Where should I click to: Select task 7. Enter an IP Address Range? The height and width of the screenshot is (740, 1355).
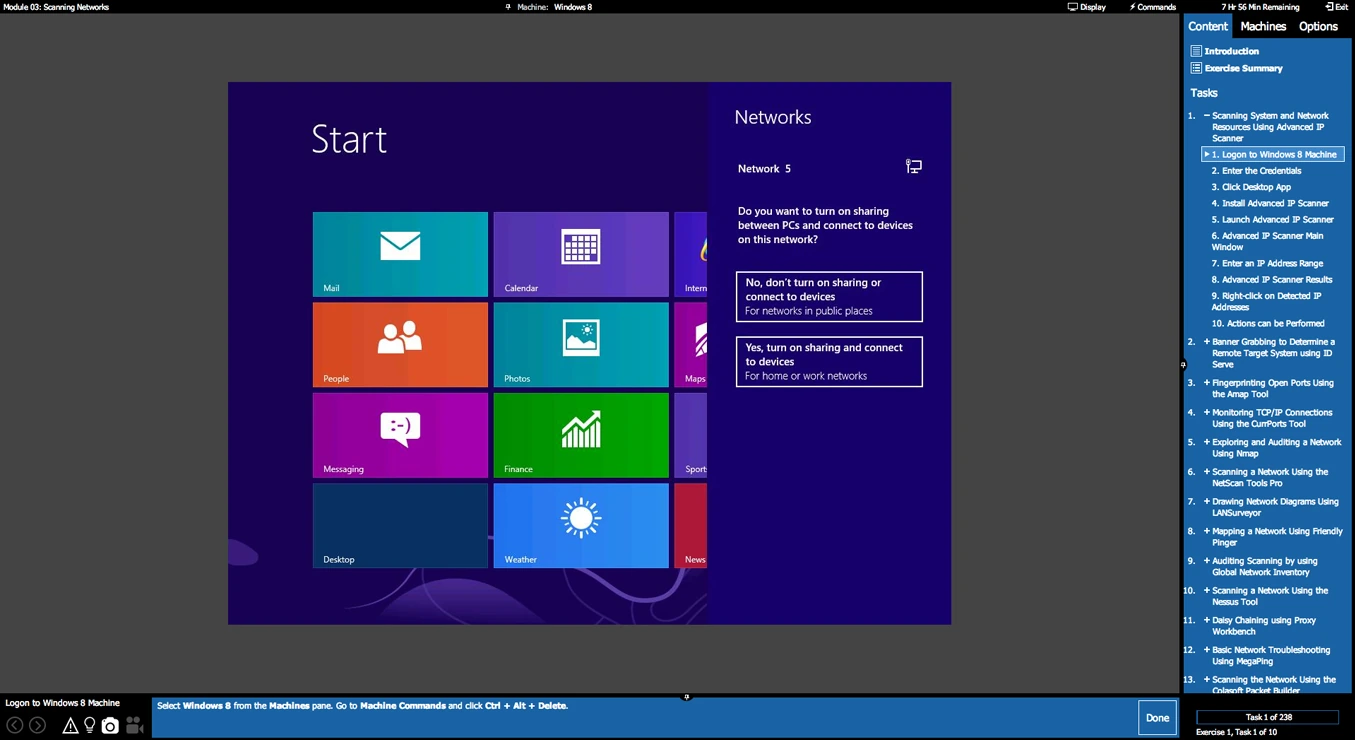click(x=1267, y=263)
